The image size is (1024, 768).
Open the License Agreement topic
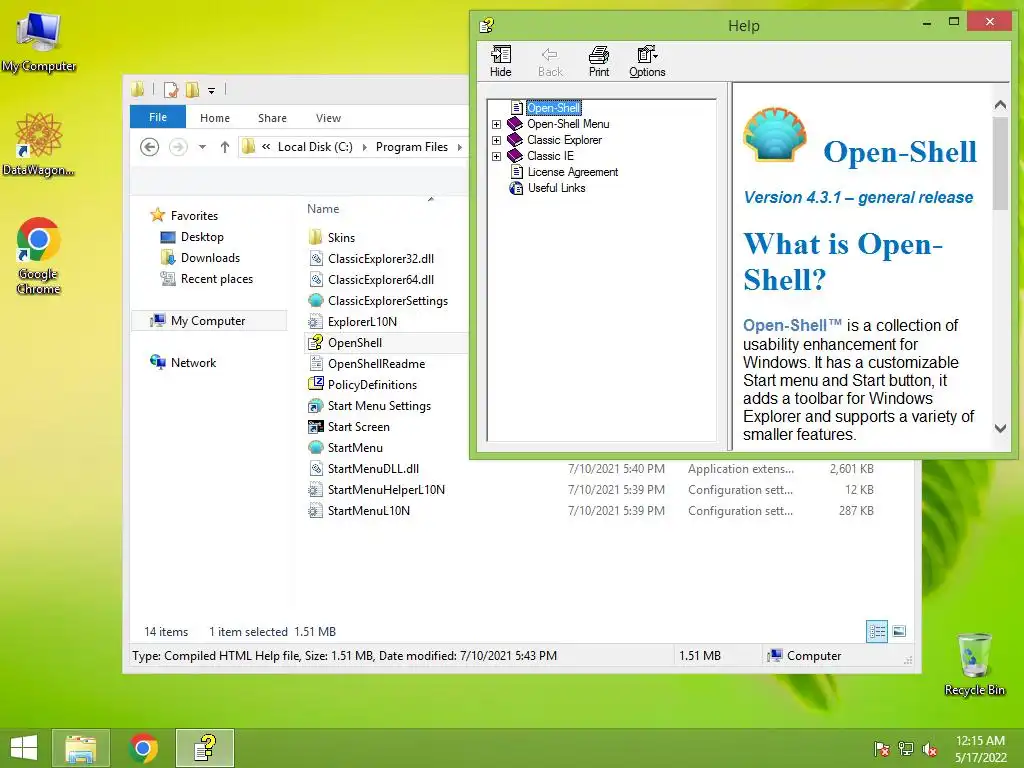pos(573,172)
